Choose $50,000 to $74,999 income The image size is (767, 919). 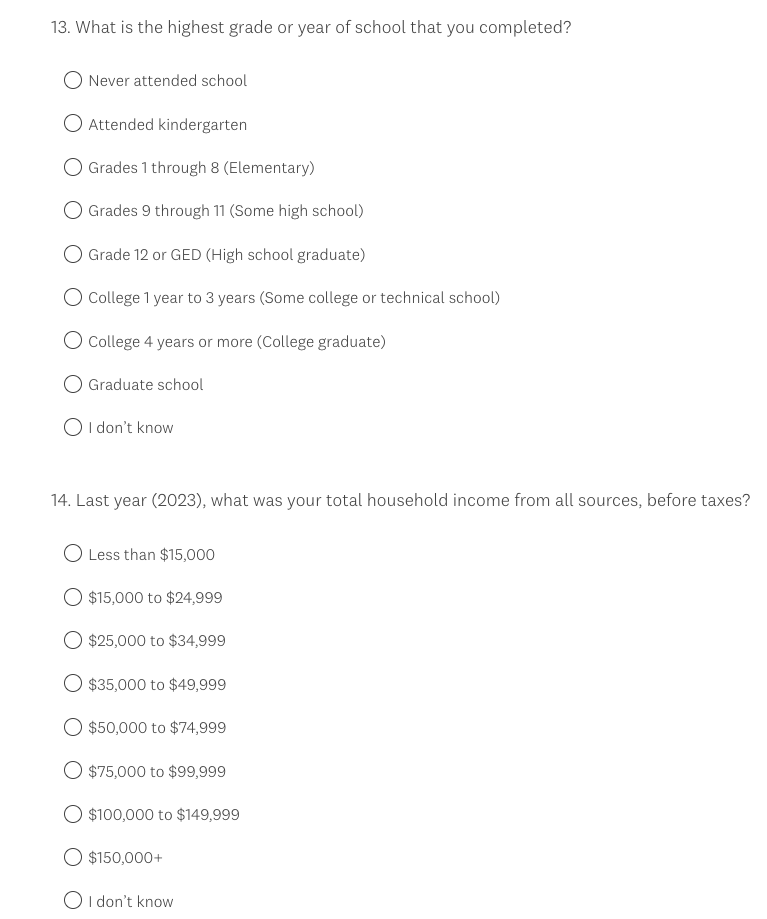[73, 727]
